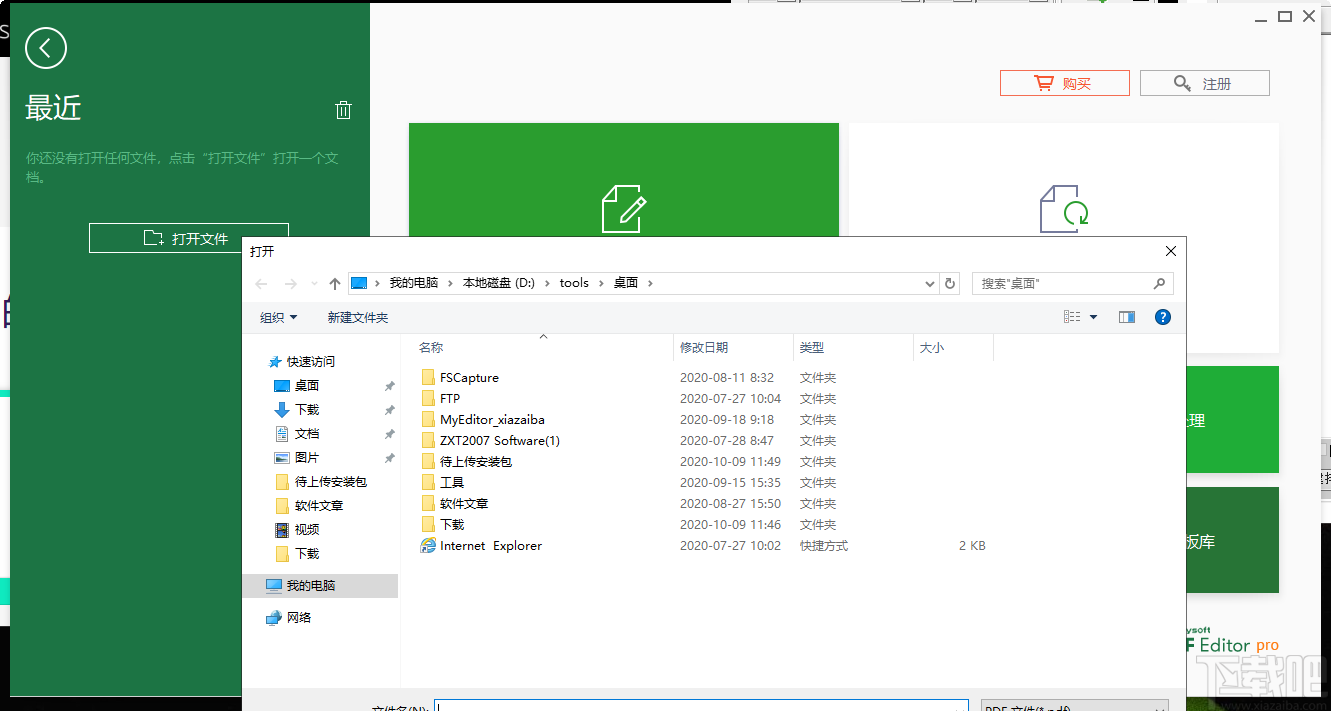Maximize the PDF Editor window
The image size is (1331, 711).
tap(1285, 16)
